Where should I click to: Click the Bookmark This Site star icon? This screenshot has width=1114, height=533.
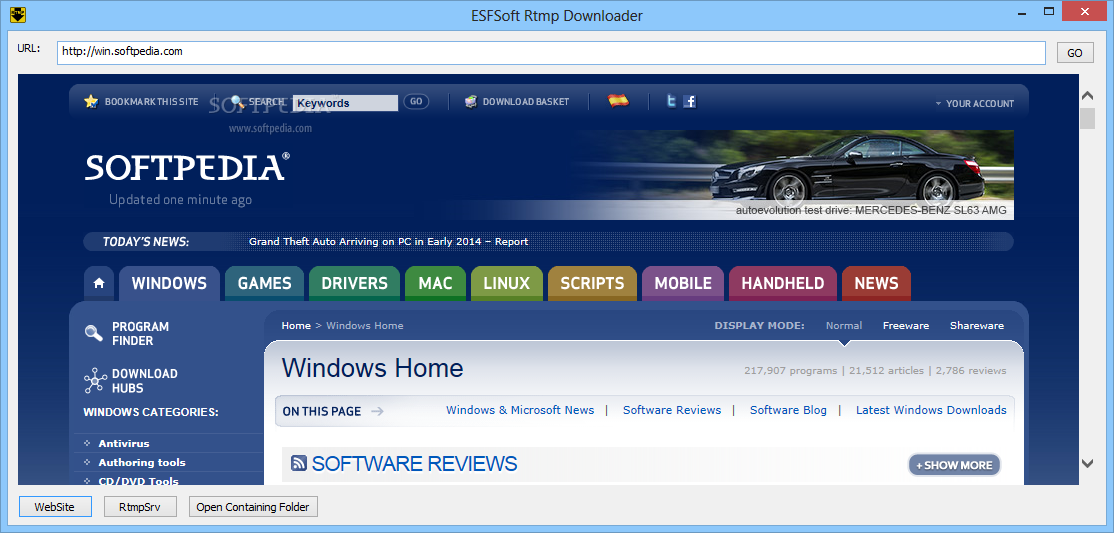click(90, 102)
